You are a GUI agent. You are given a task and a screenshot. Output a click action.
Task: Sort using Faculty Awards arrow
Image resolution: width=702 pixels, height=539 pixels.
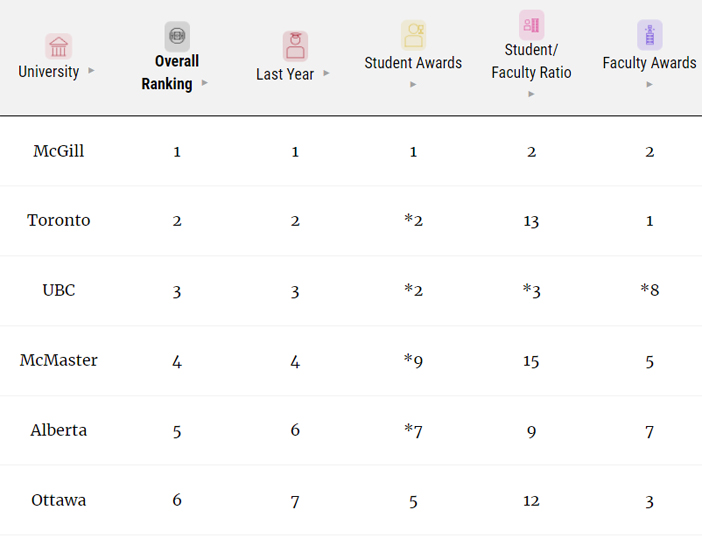pos(649,85)
